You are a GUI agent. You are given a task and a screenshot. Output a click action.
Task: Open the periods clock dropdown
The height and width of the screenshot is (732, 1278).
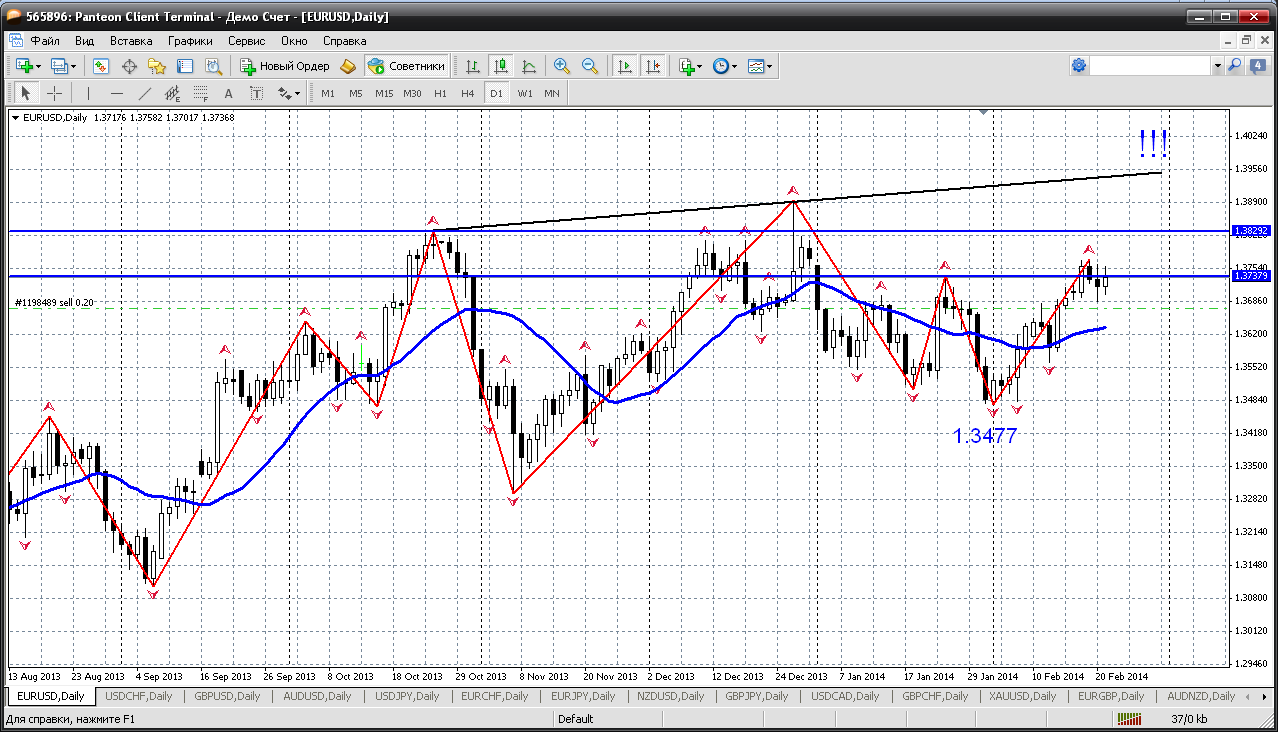[x=725, y=66]
